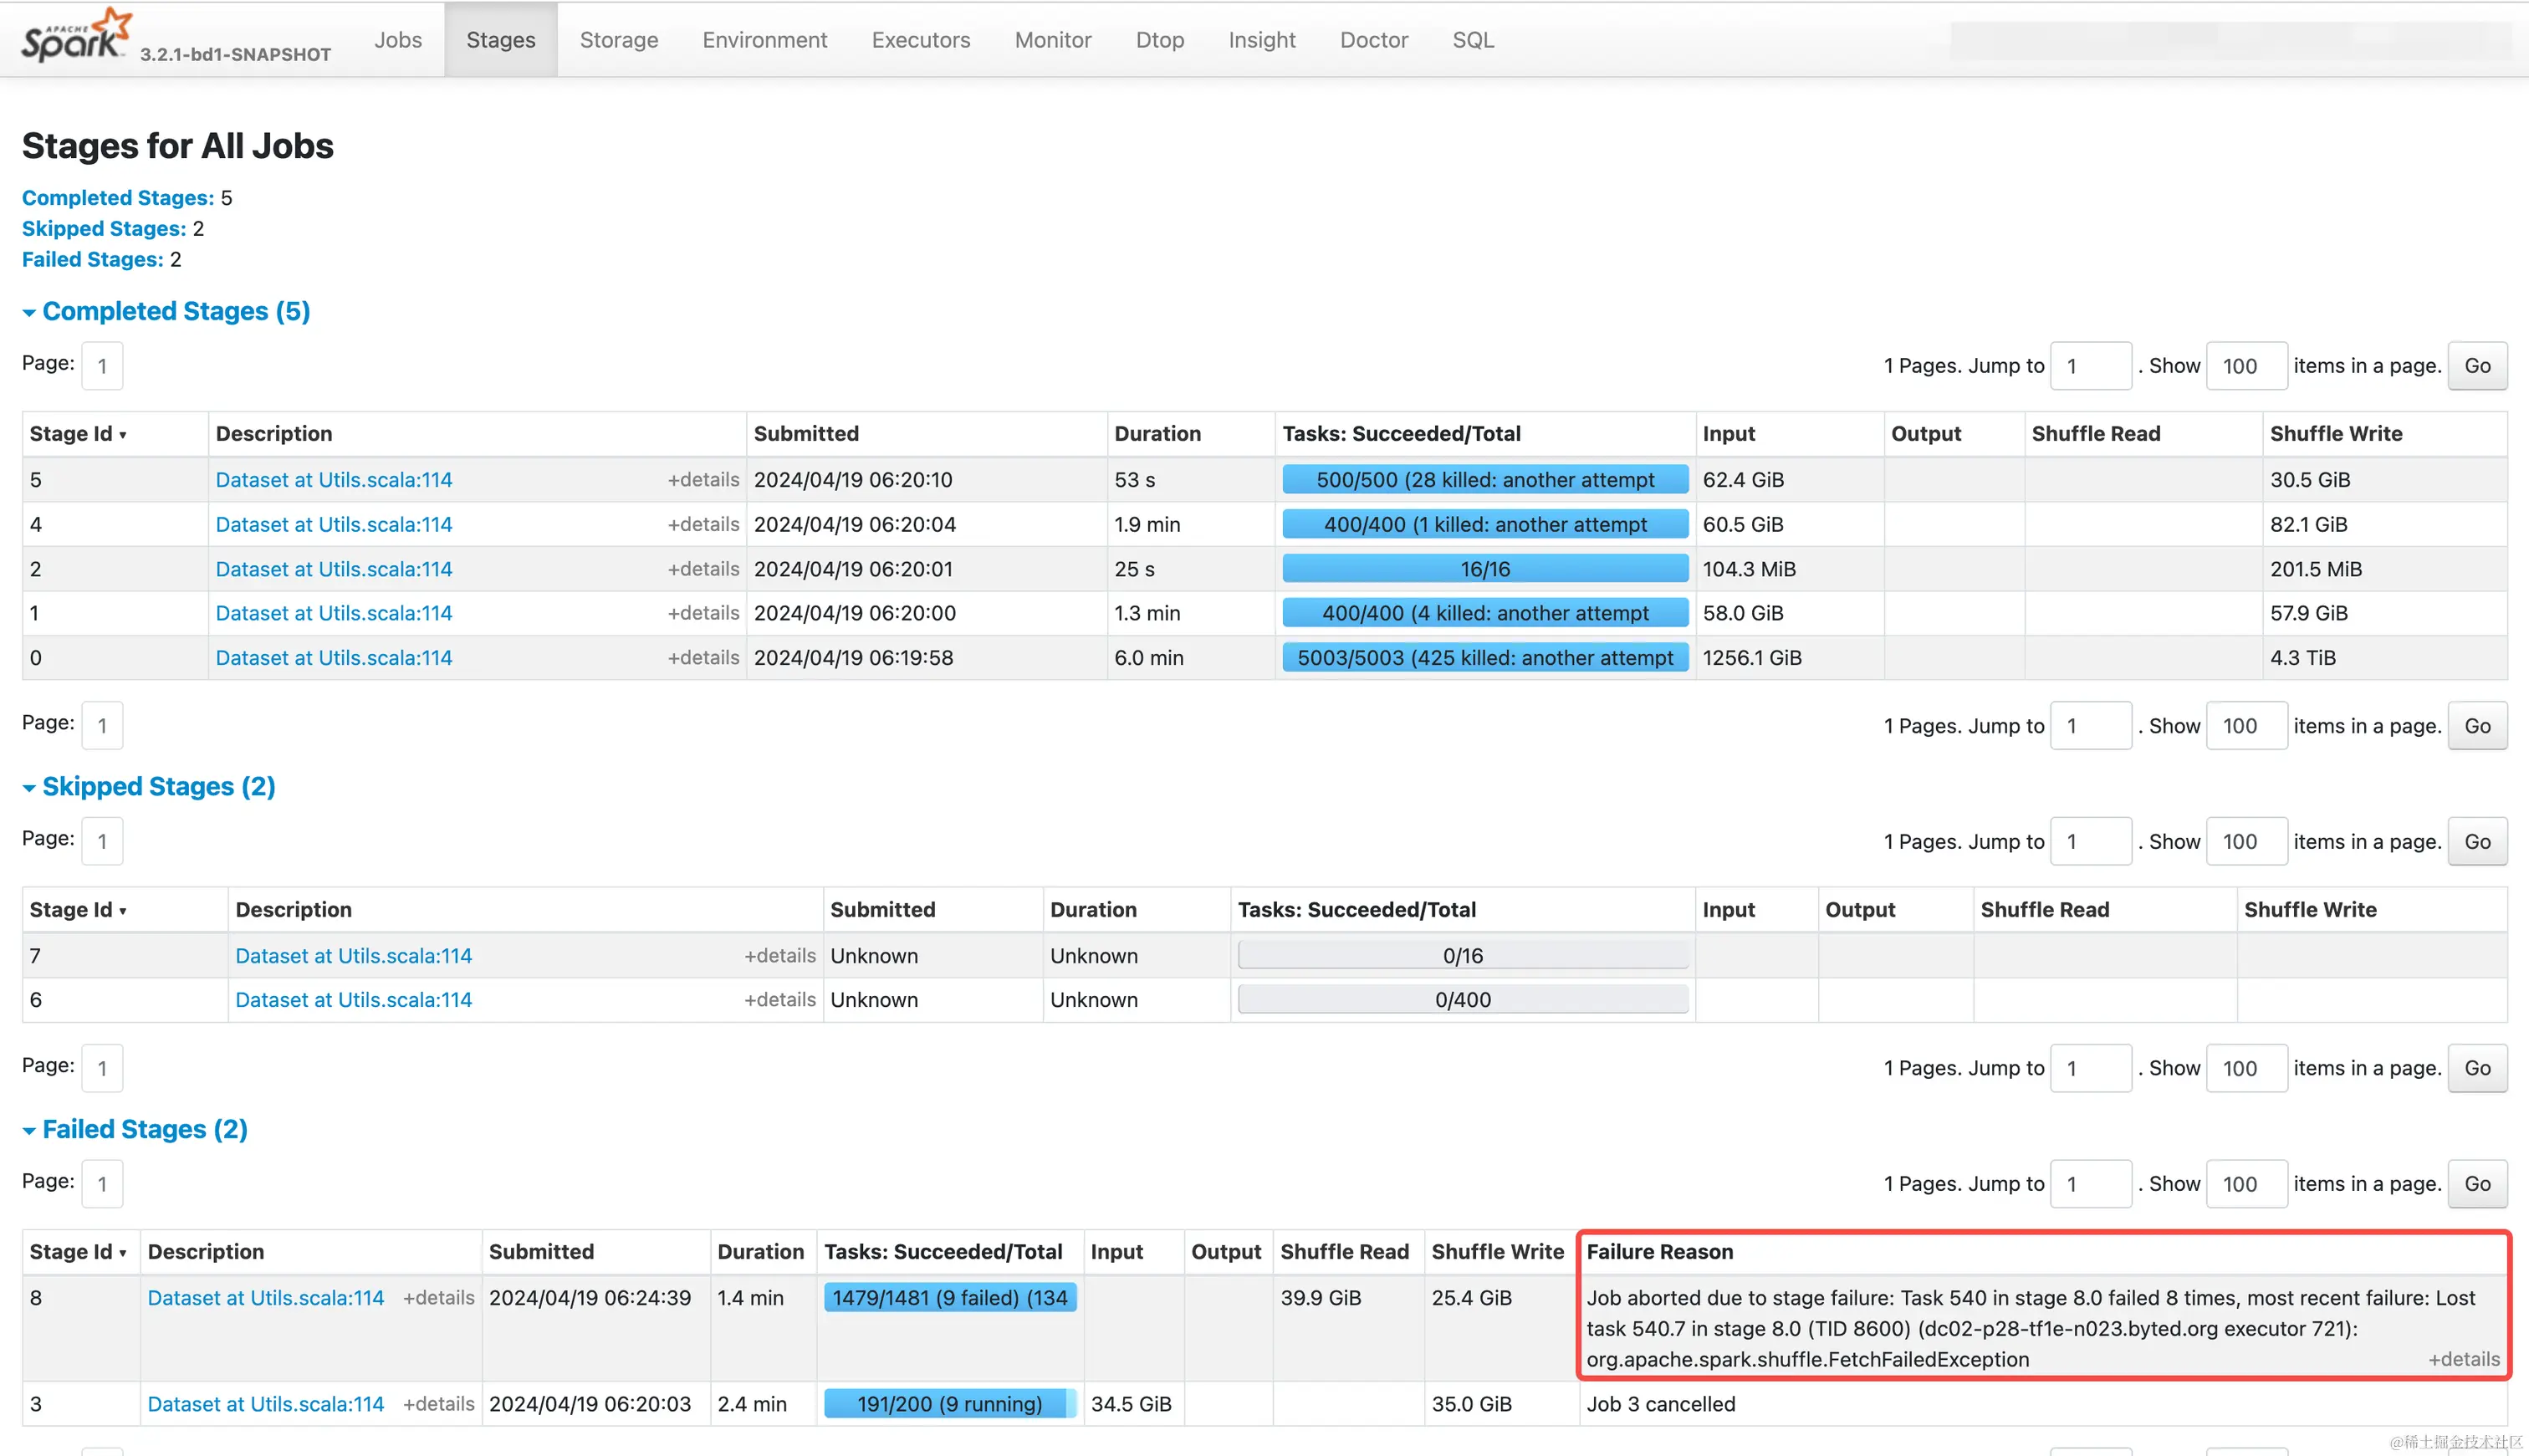Sort failed stages by Duration column
This screenshot has height=1456, width=2529.
tap(760, 1252)
